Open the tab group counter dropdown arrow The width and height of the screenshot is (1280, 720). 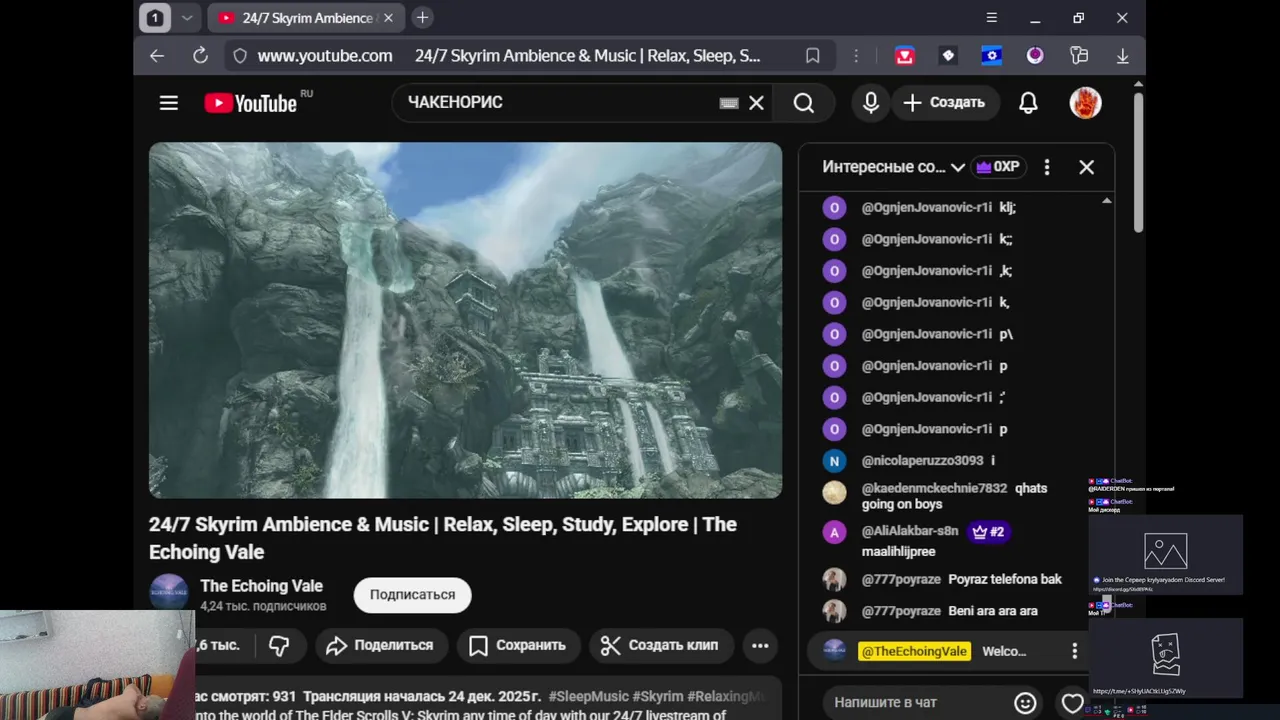pos(187,18)
